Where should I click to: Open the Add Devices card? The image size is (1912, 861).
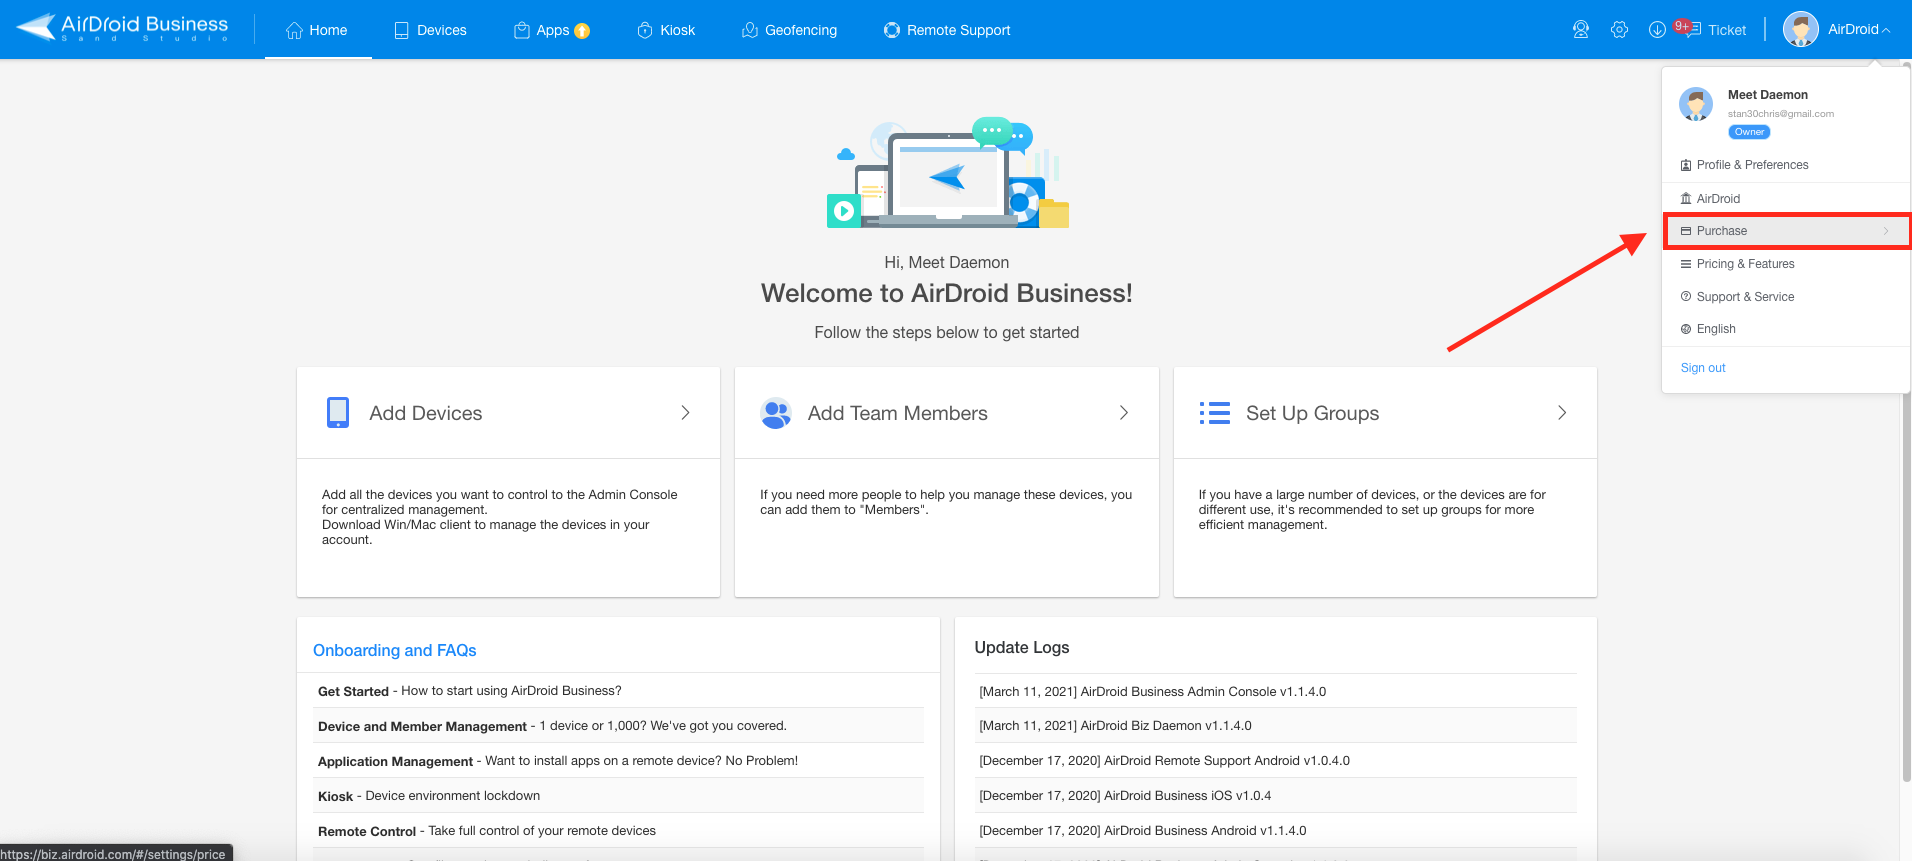508,413
